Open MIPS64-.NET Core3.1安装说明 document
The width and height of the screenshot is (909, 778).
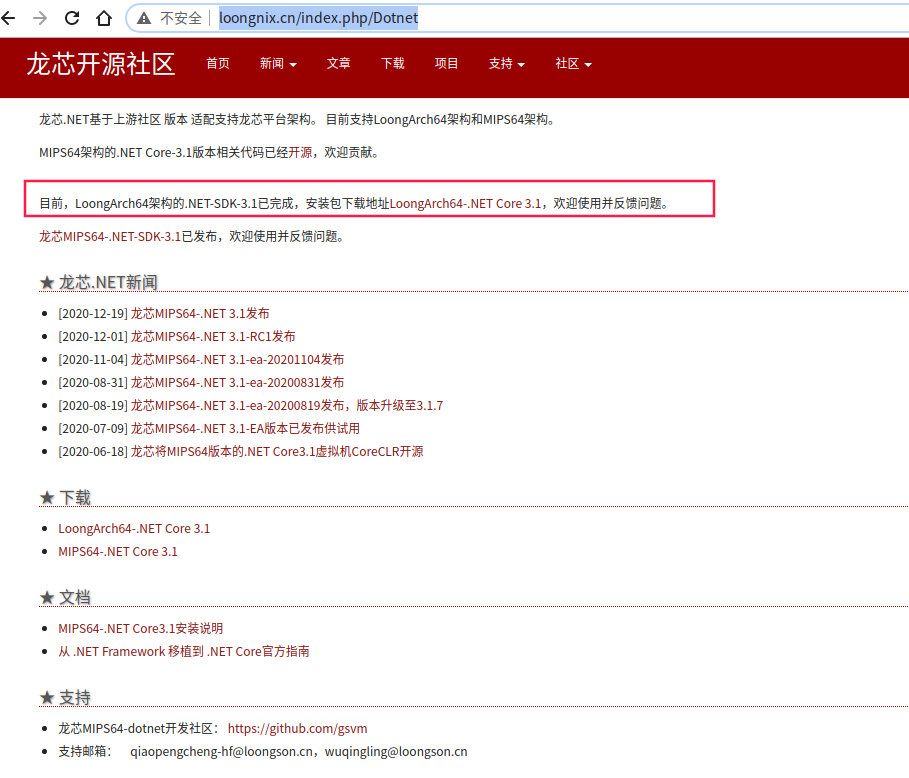click(x=140, y=628)
